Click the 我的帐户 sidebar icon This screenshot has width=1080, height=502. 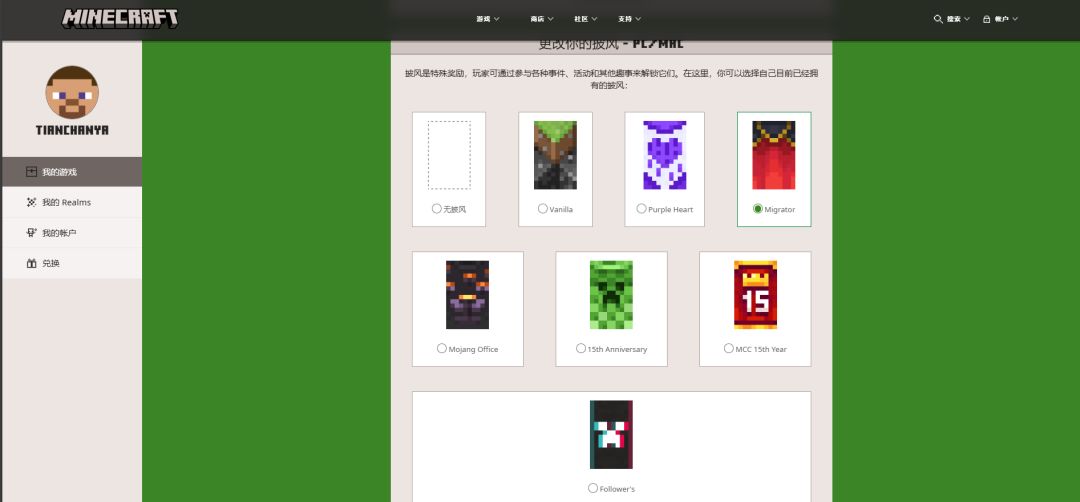click(31, 233)
